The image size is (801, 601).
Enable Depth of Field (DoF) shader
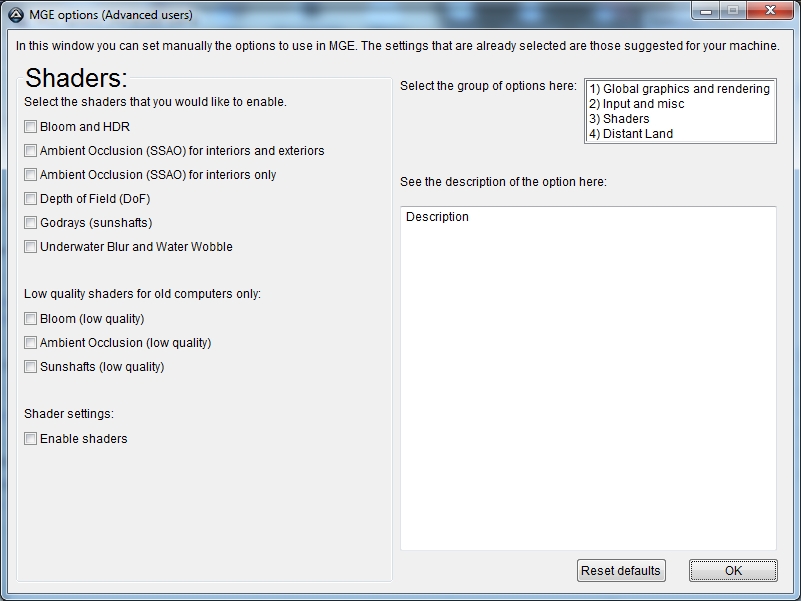coord(31,199)
